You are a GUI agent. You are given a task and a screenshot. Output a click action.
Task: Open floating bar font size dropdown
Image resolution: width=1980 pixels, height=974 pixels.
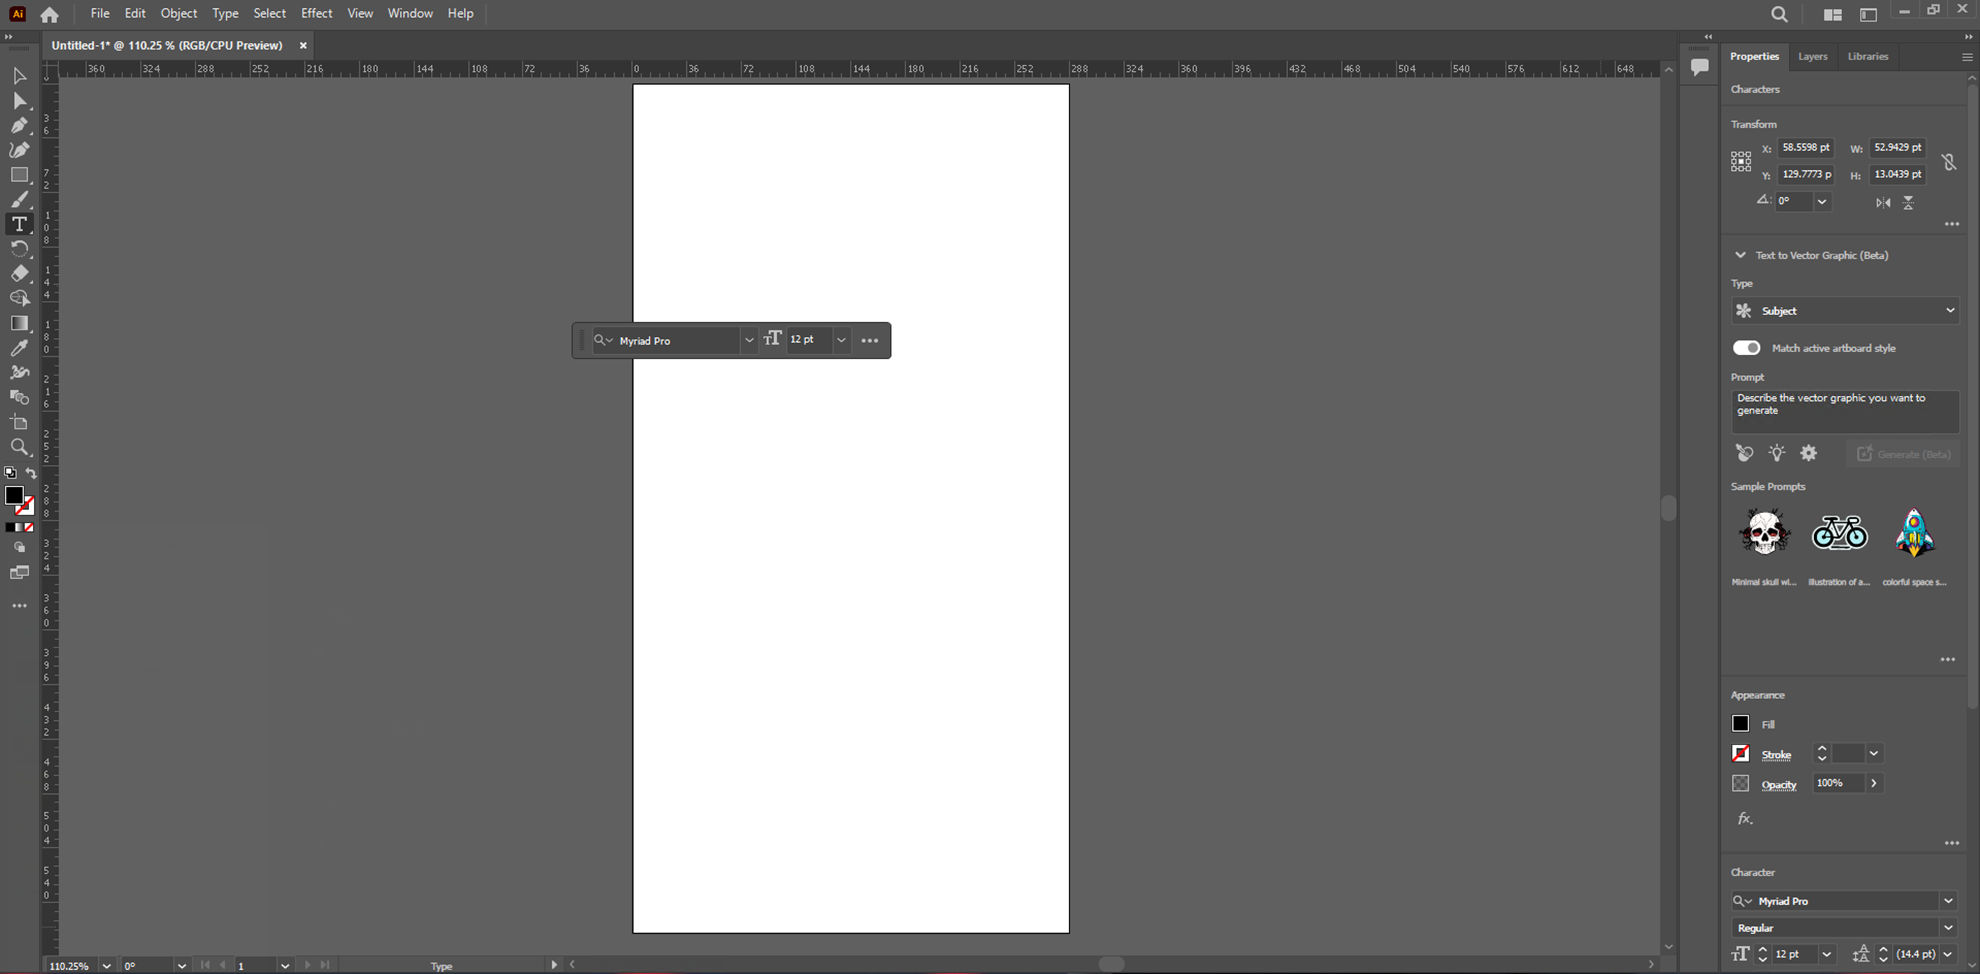click(841, 341)
